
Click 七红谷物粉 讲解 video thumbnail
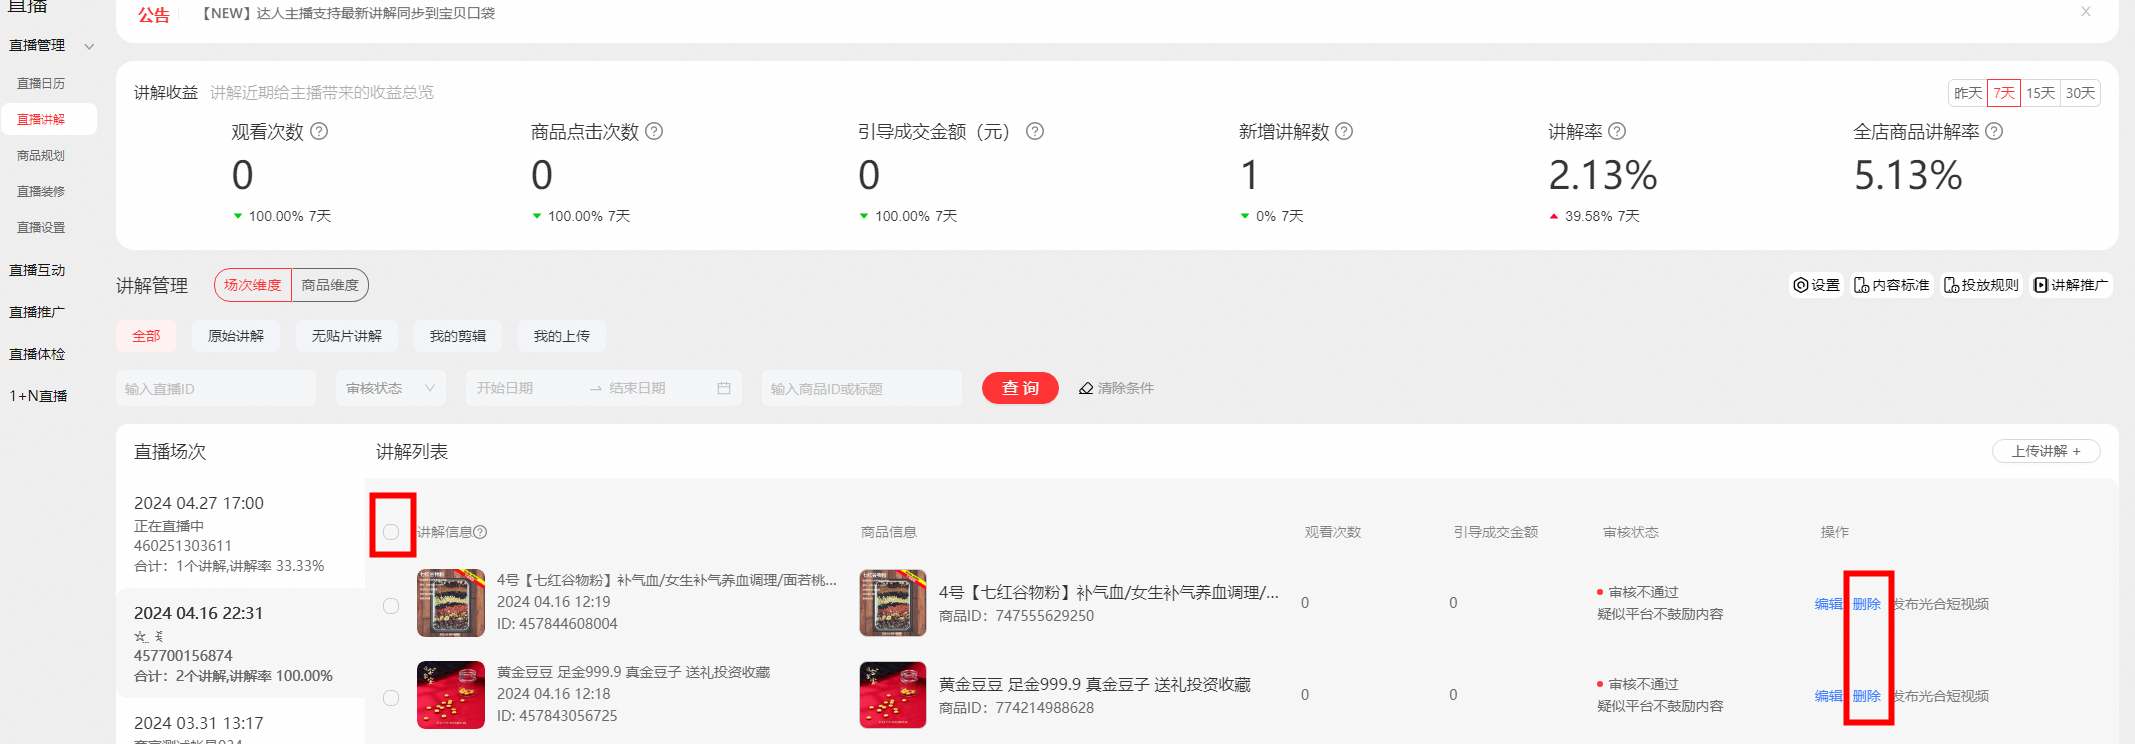pyautogui.click(x=451, y=603)
